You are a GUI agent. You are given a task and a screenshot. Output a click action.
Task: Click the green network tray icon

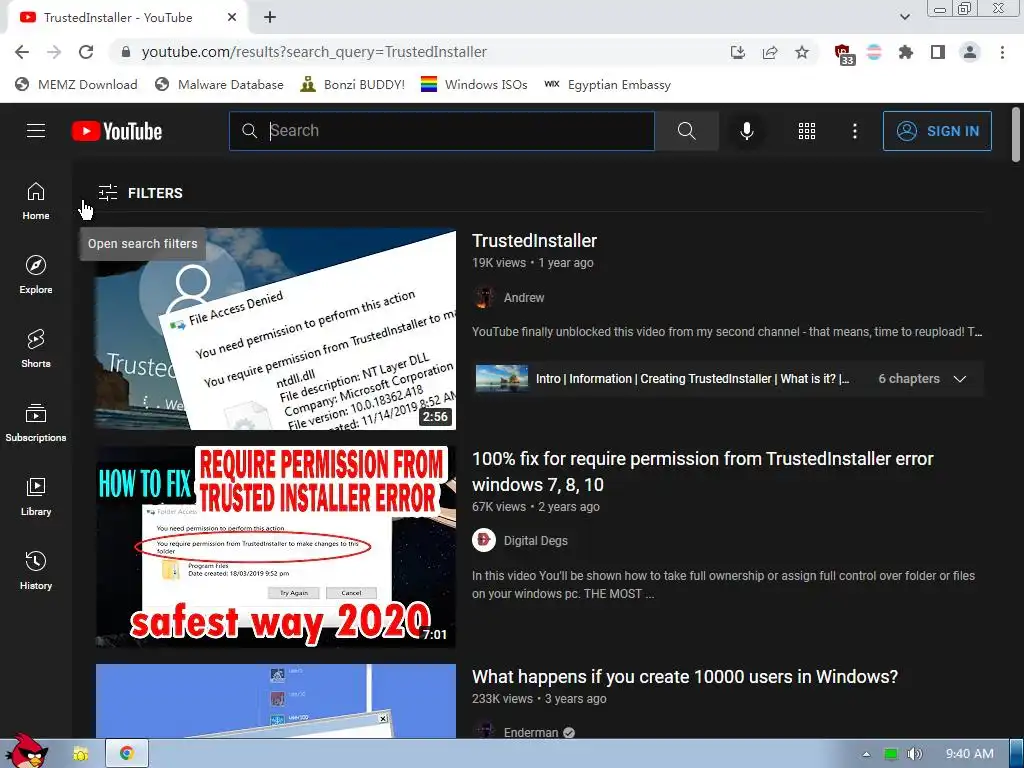coord(890,754)
